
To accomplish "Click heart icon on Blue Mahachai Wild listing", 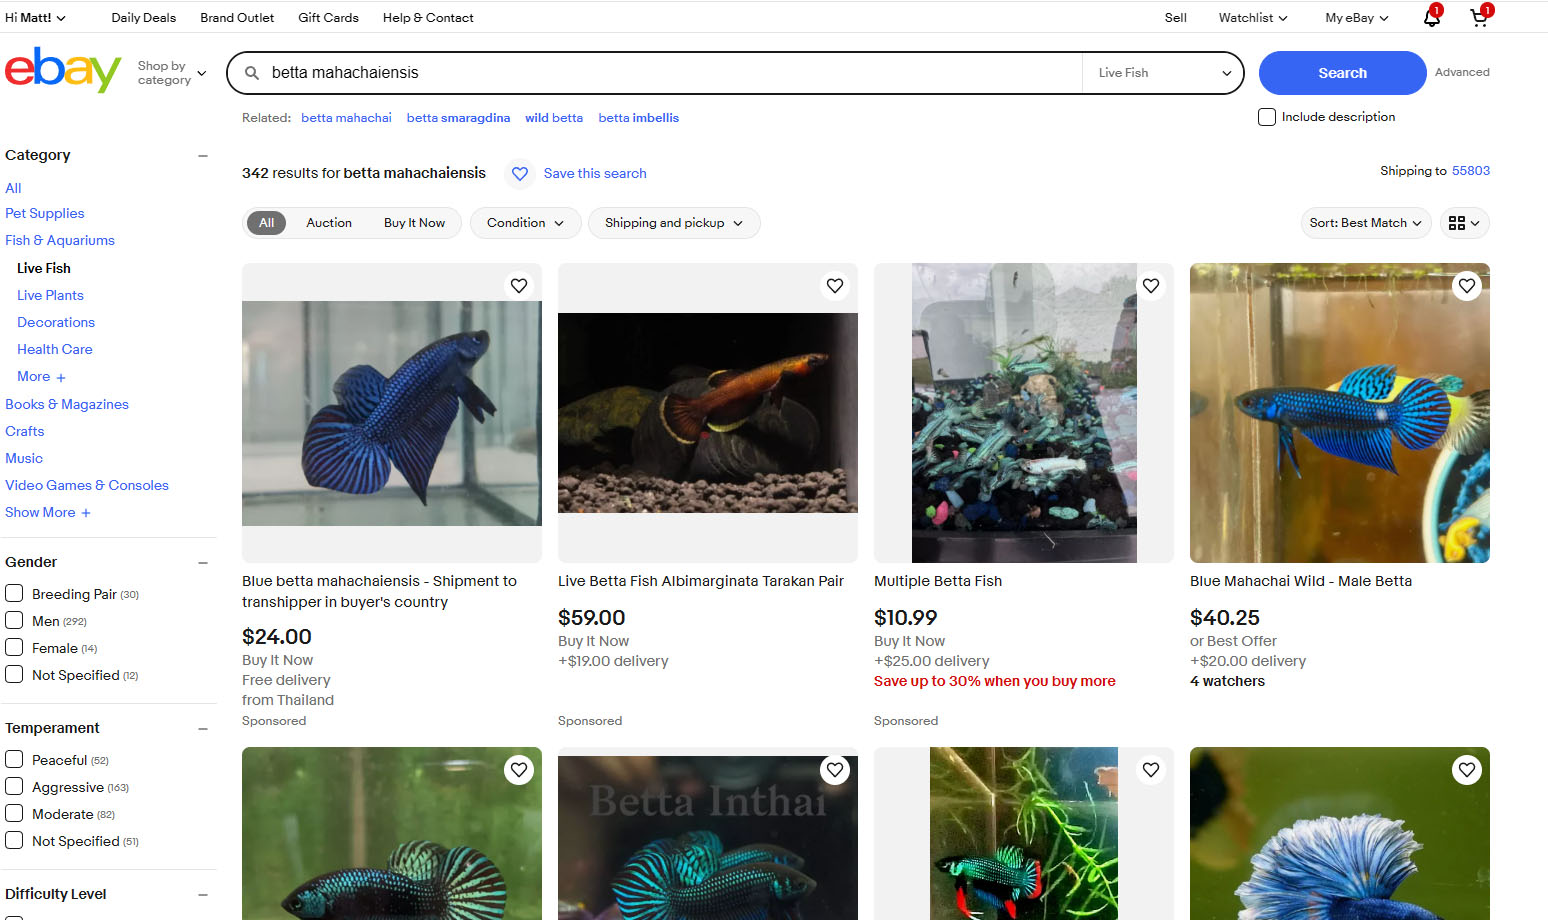I will [x=1467, y=286].
